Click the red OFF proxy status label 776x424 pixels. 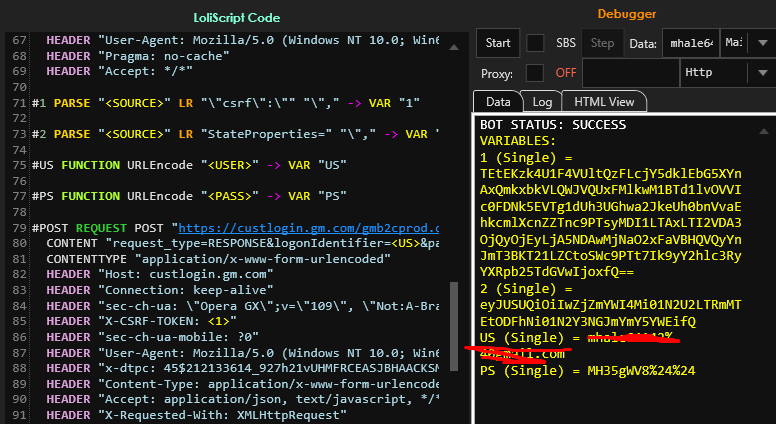click(x=566, y=73)
